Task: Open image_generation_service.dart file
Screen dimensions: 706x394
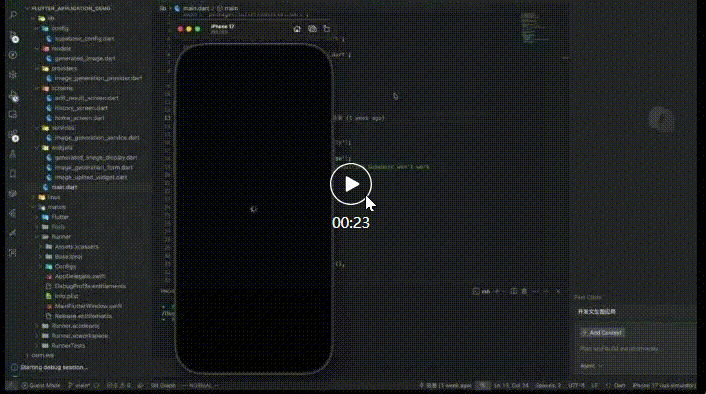Action: pyautogui.click(x=97, y=138)
